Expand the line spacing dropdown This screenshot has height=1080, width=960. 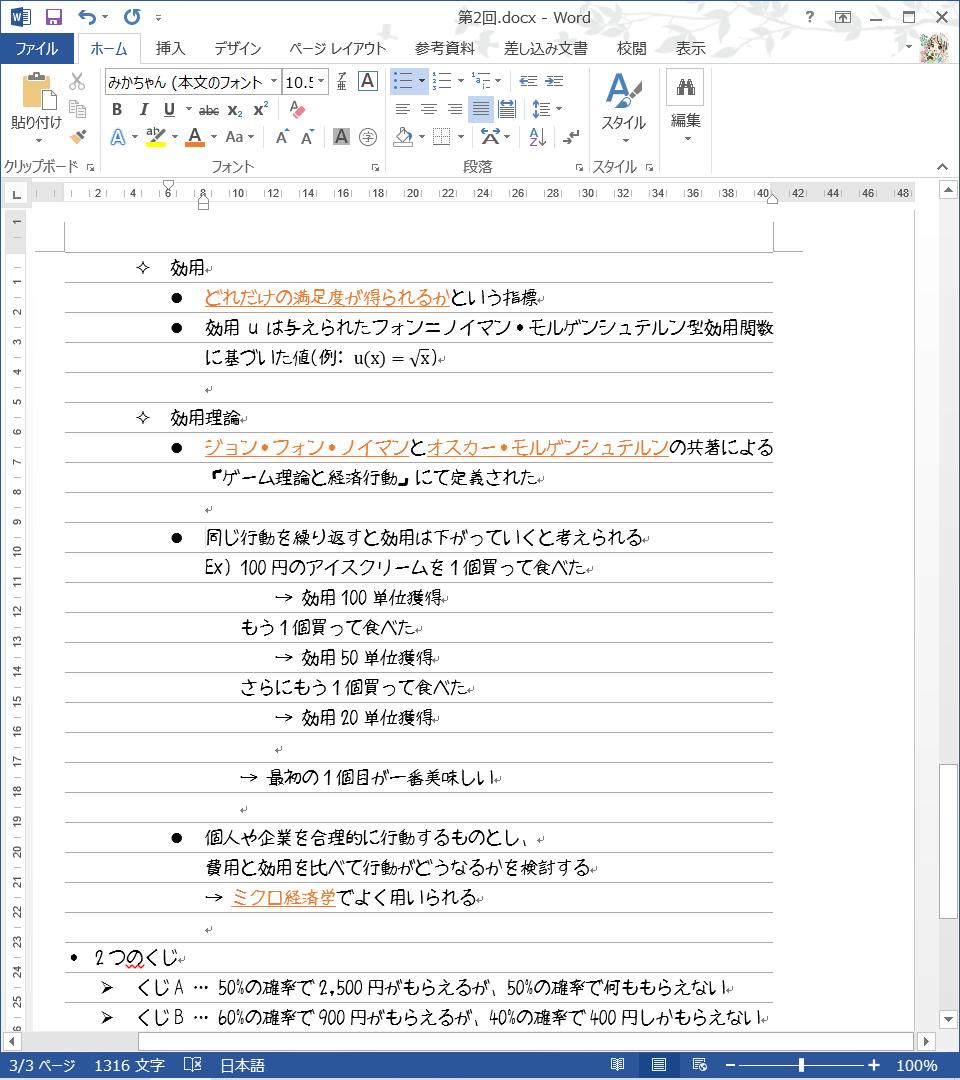click(559, 109)
